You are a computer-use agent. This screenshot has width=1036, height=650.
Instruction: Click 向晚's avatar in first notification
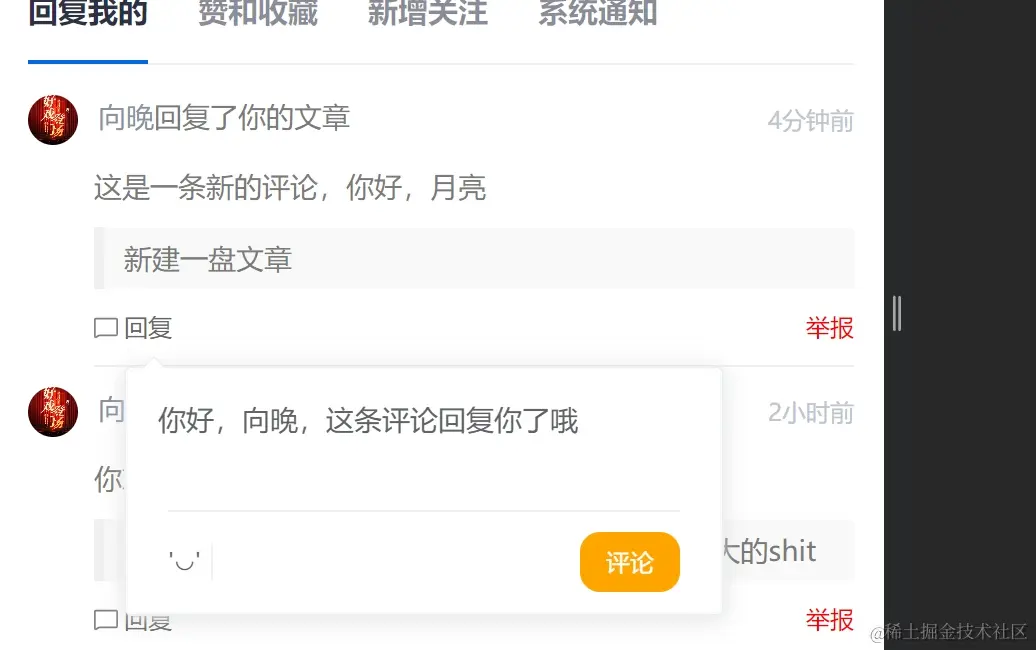click(53, 120)
